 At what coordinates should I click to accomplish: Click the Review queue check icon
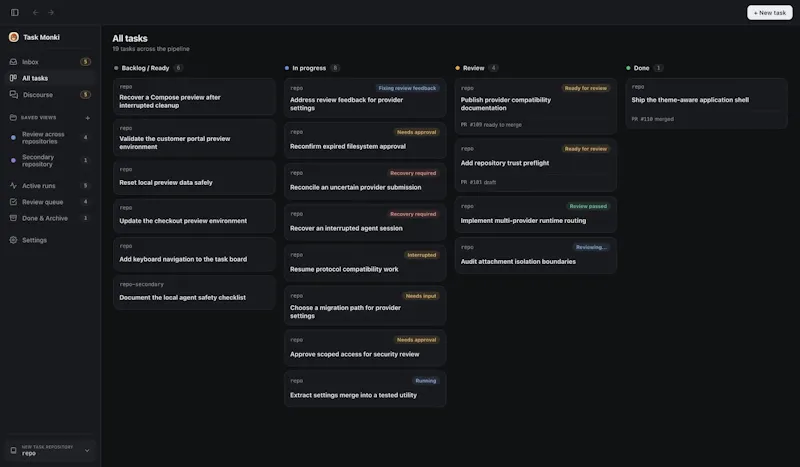[x=13, y=202]
